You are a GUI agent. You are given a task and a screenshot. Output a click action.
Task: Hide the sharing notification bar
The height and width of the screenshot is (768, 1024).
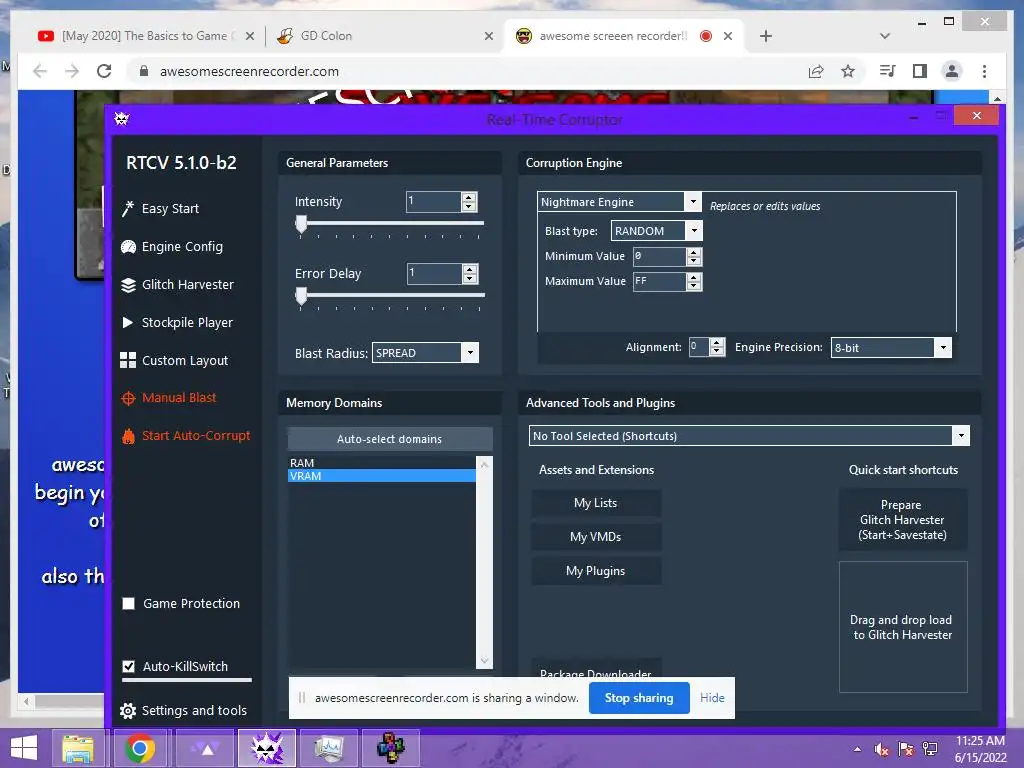pyautogui.click(x=712, y=698)
